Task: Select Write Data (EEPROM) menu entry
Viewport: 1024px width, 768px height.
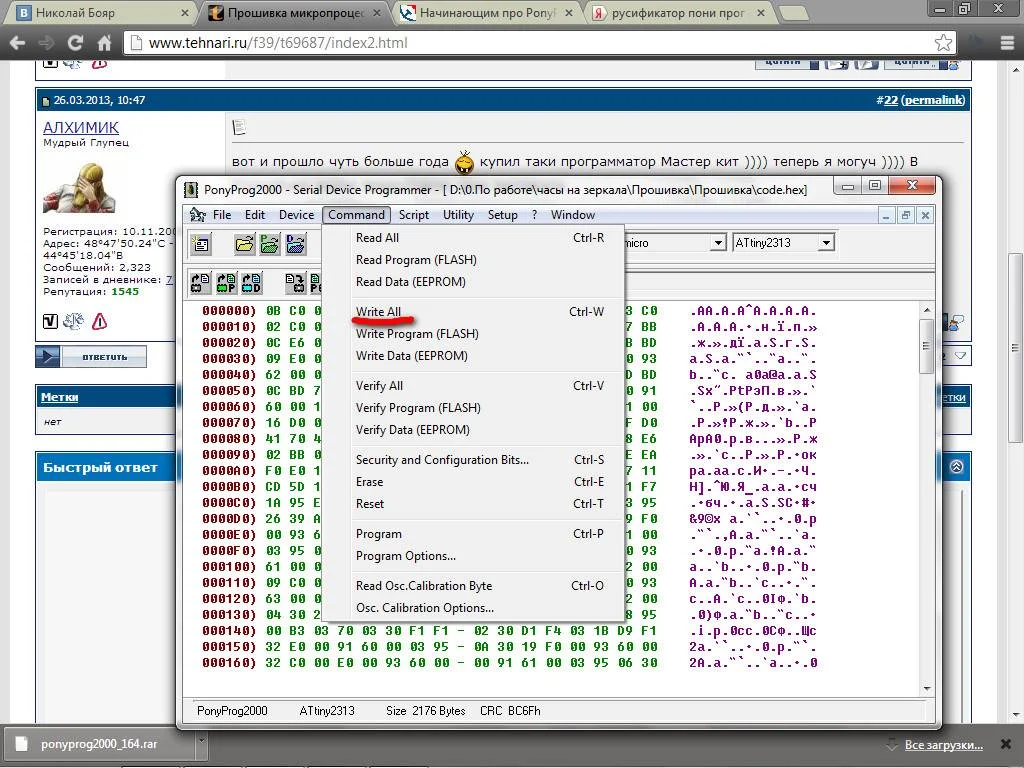Action: 473,356
